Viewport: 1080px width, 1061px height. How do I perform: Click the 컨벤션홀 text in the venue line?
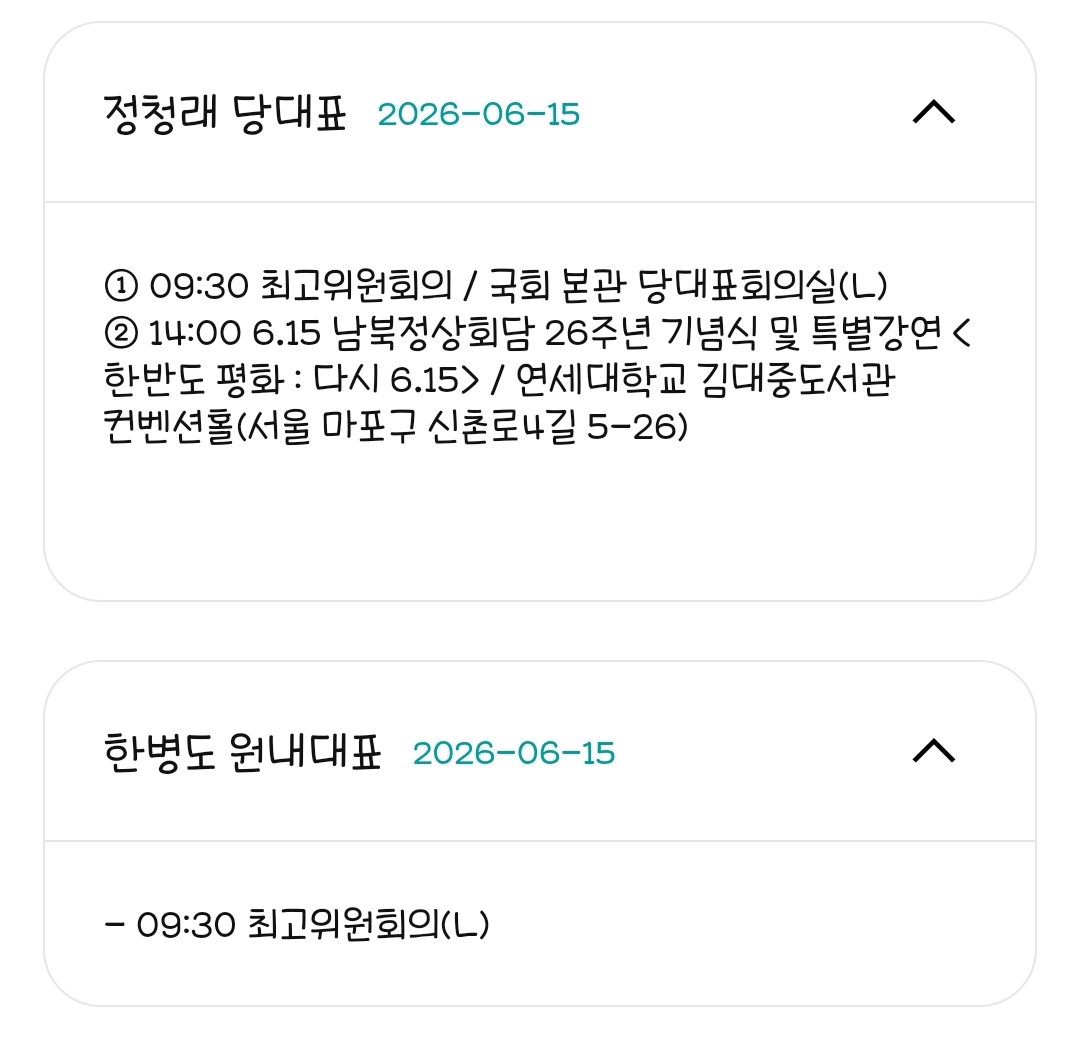(x=169, y=427)
